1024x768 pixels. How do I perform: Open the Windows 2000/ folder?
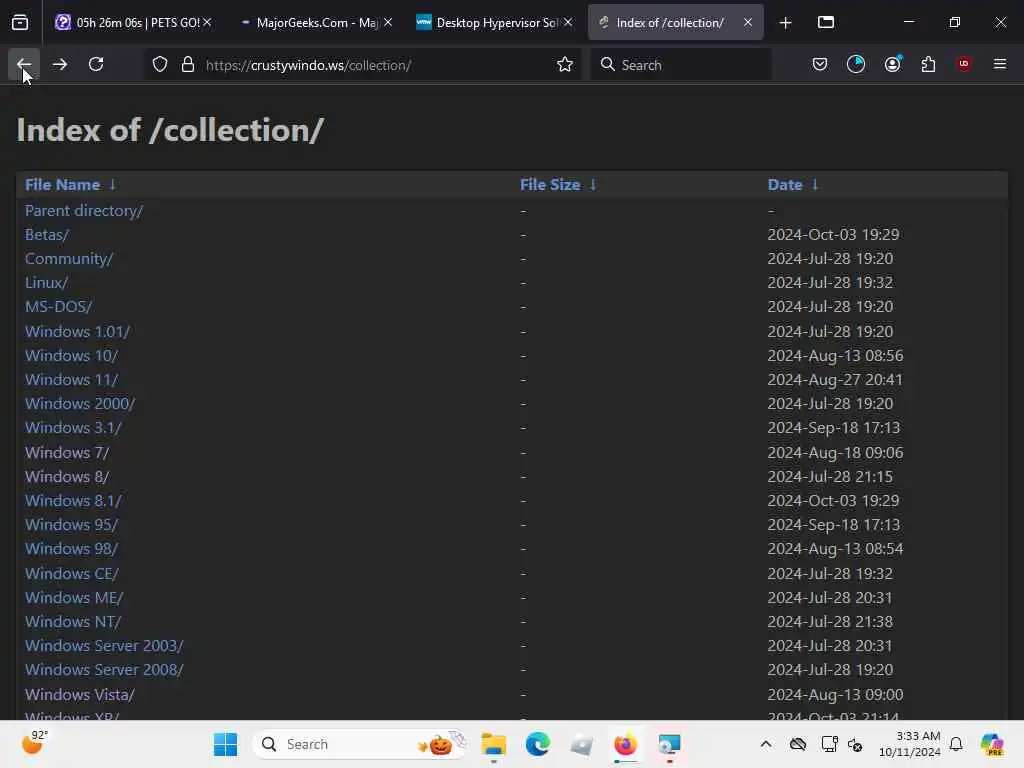point(80,404)
